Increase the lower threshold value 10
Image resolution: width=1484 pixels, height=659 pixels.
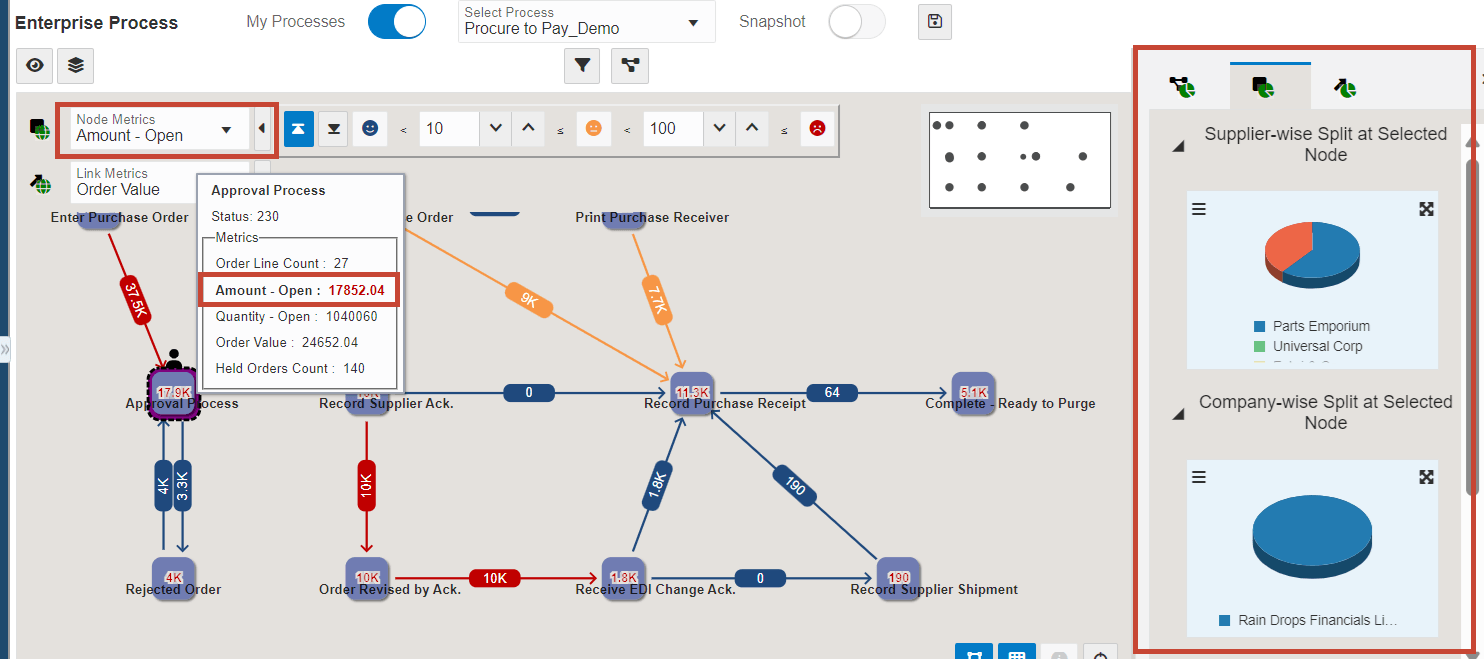pyautogui.click(x=529, y=128)
